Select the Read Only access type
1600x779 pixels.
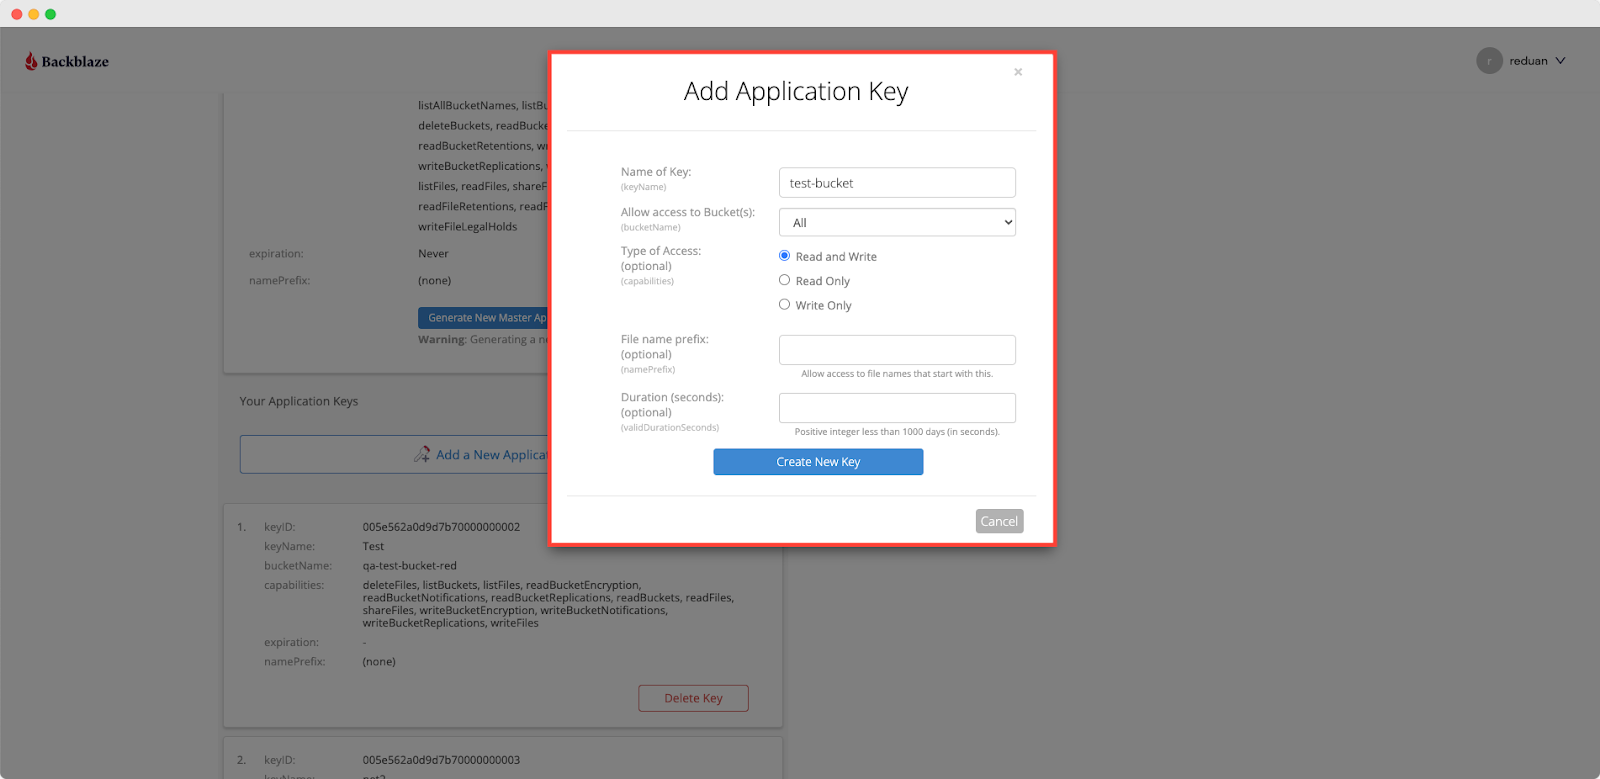(785, 281)
